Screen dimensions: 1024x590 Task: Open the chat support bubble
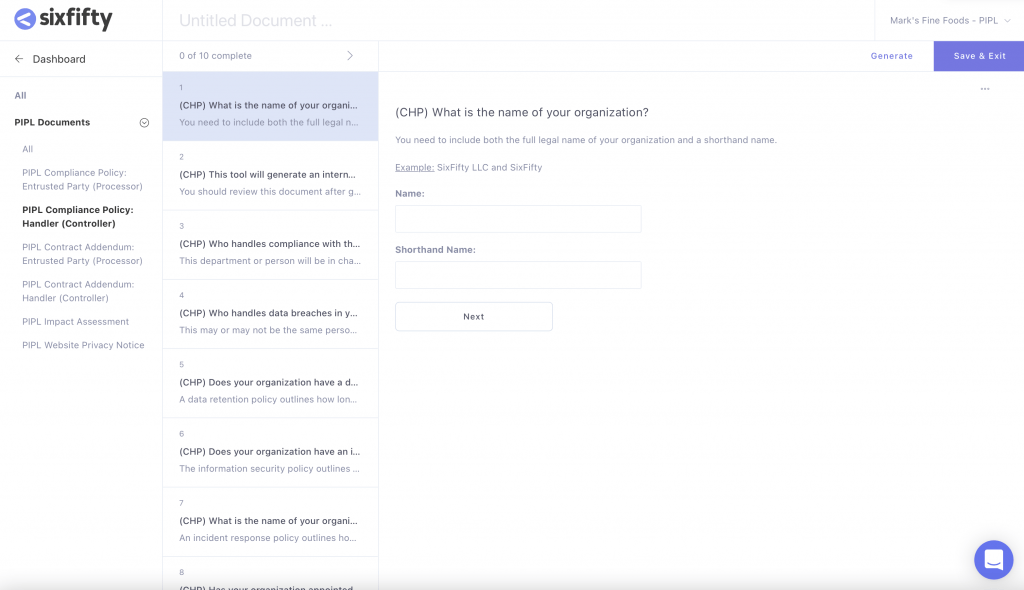[x=993, y=559]
